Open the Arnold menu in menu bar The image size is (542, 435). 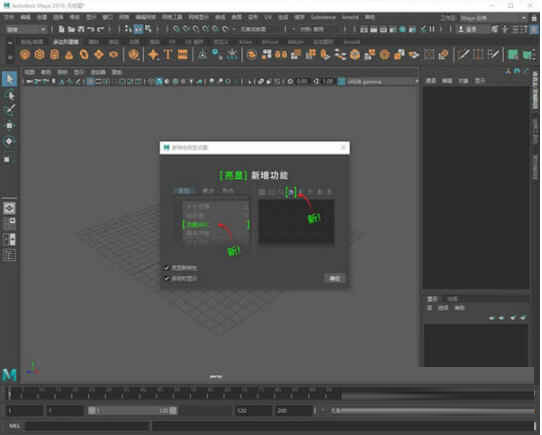[x=350, y=17]
